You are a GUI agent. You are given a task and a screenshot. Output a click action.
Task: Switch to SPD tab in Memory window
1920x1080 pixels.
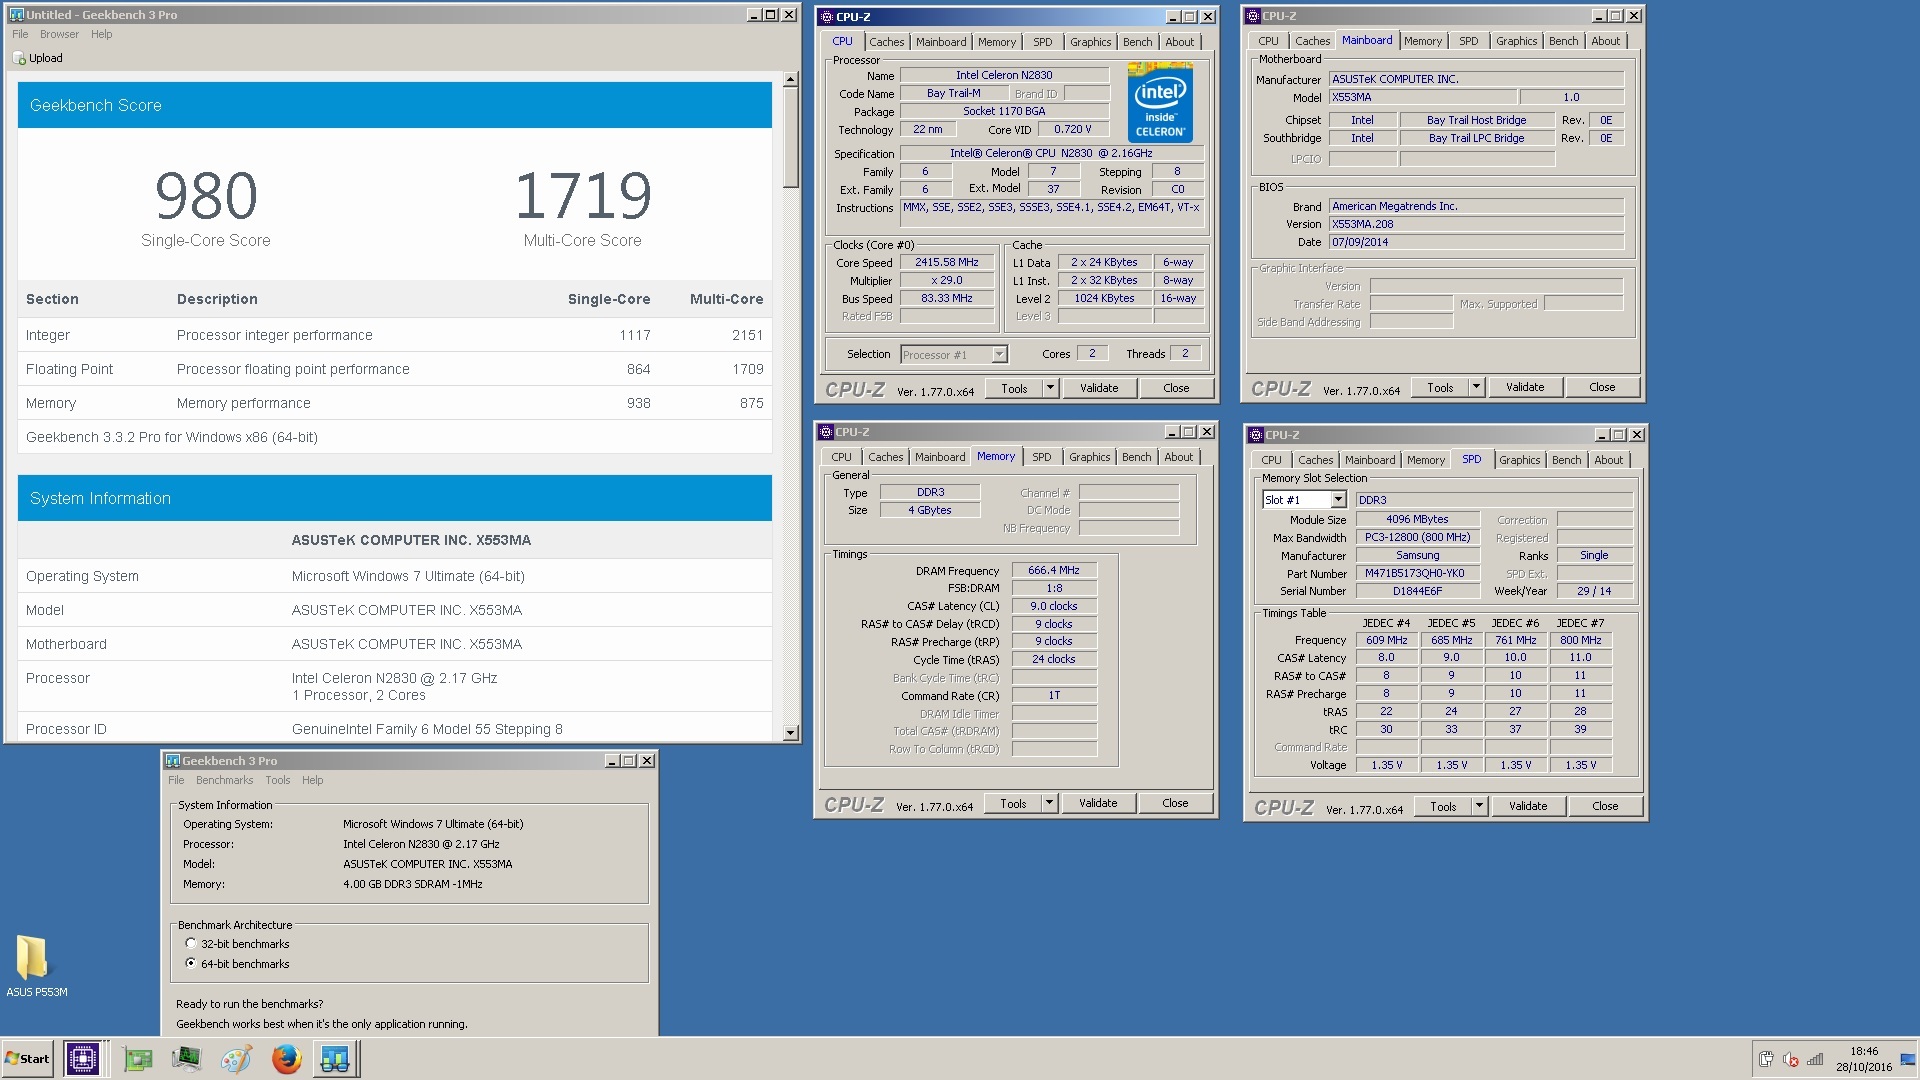pos(1041,457)
